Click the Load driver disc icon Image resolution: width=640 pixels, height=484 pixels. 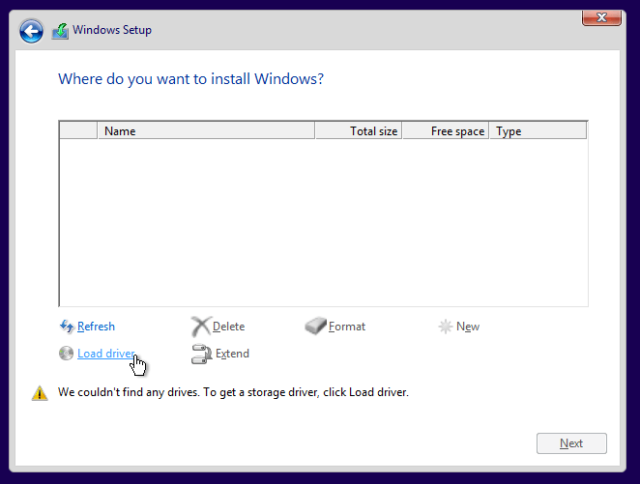pos(66,353)
